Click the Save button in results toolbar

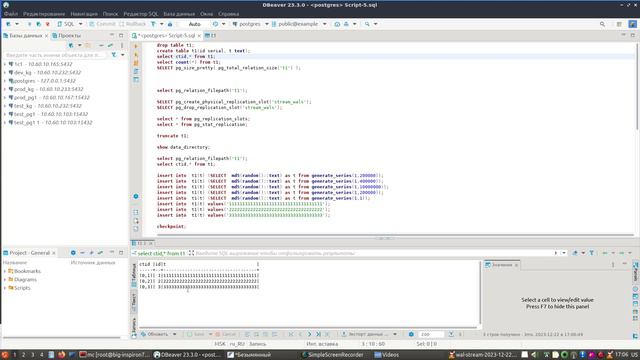coord(196,334)
